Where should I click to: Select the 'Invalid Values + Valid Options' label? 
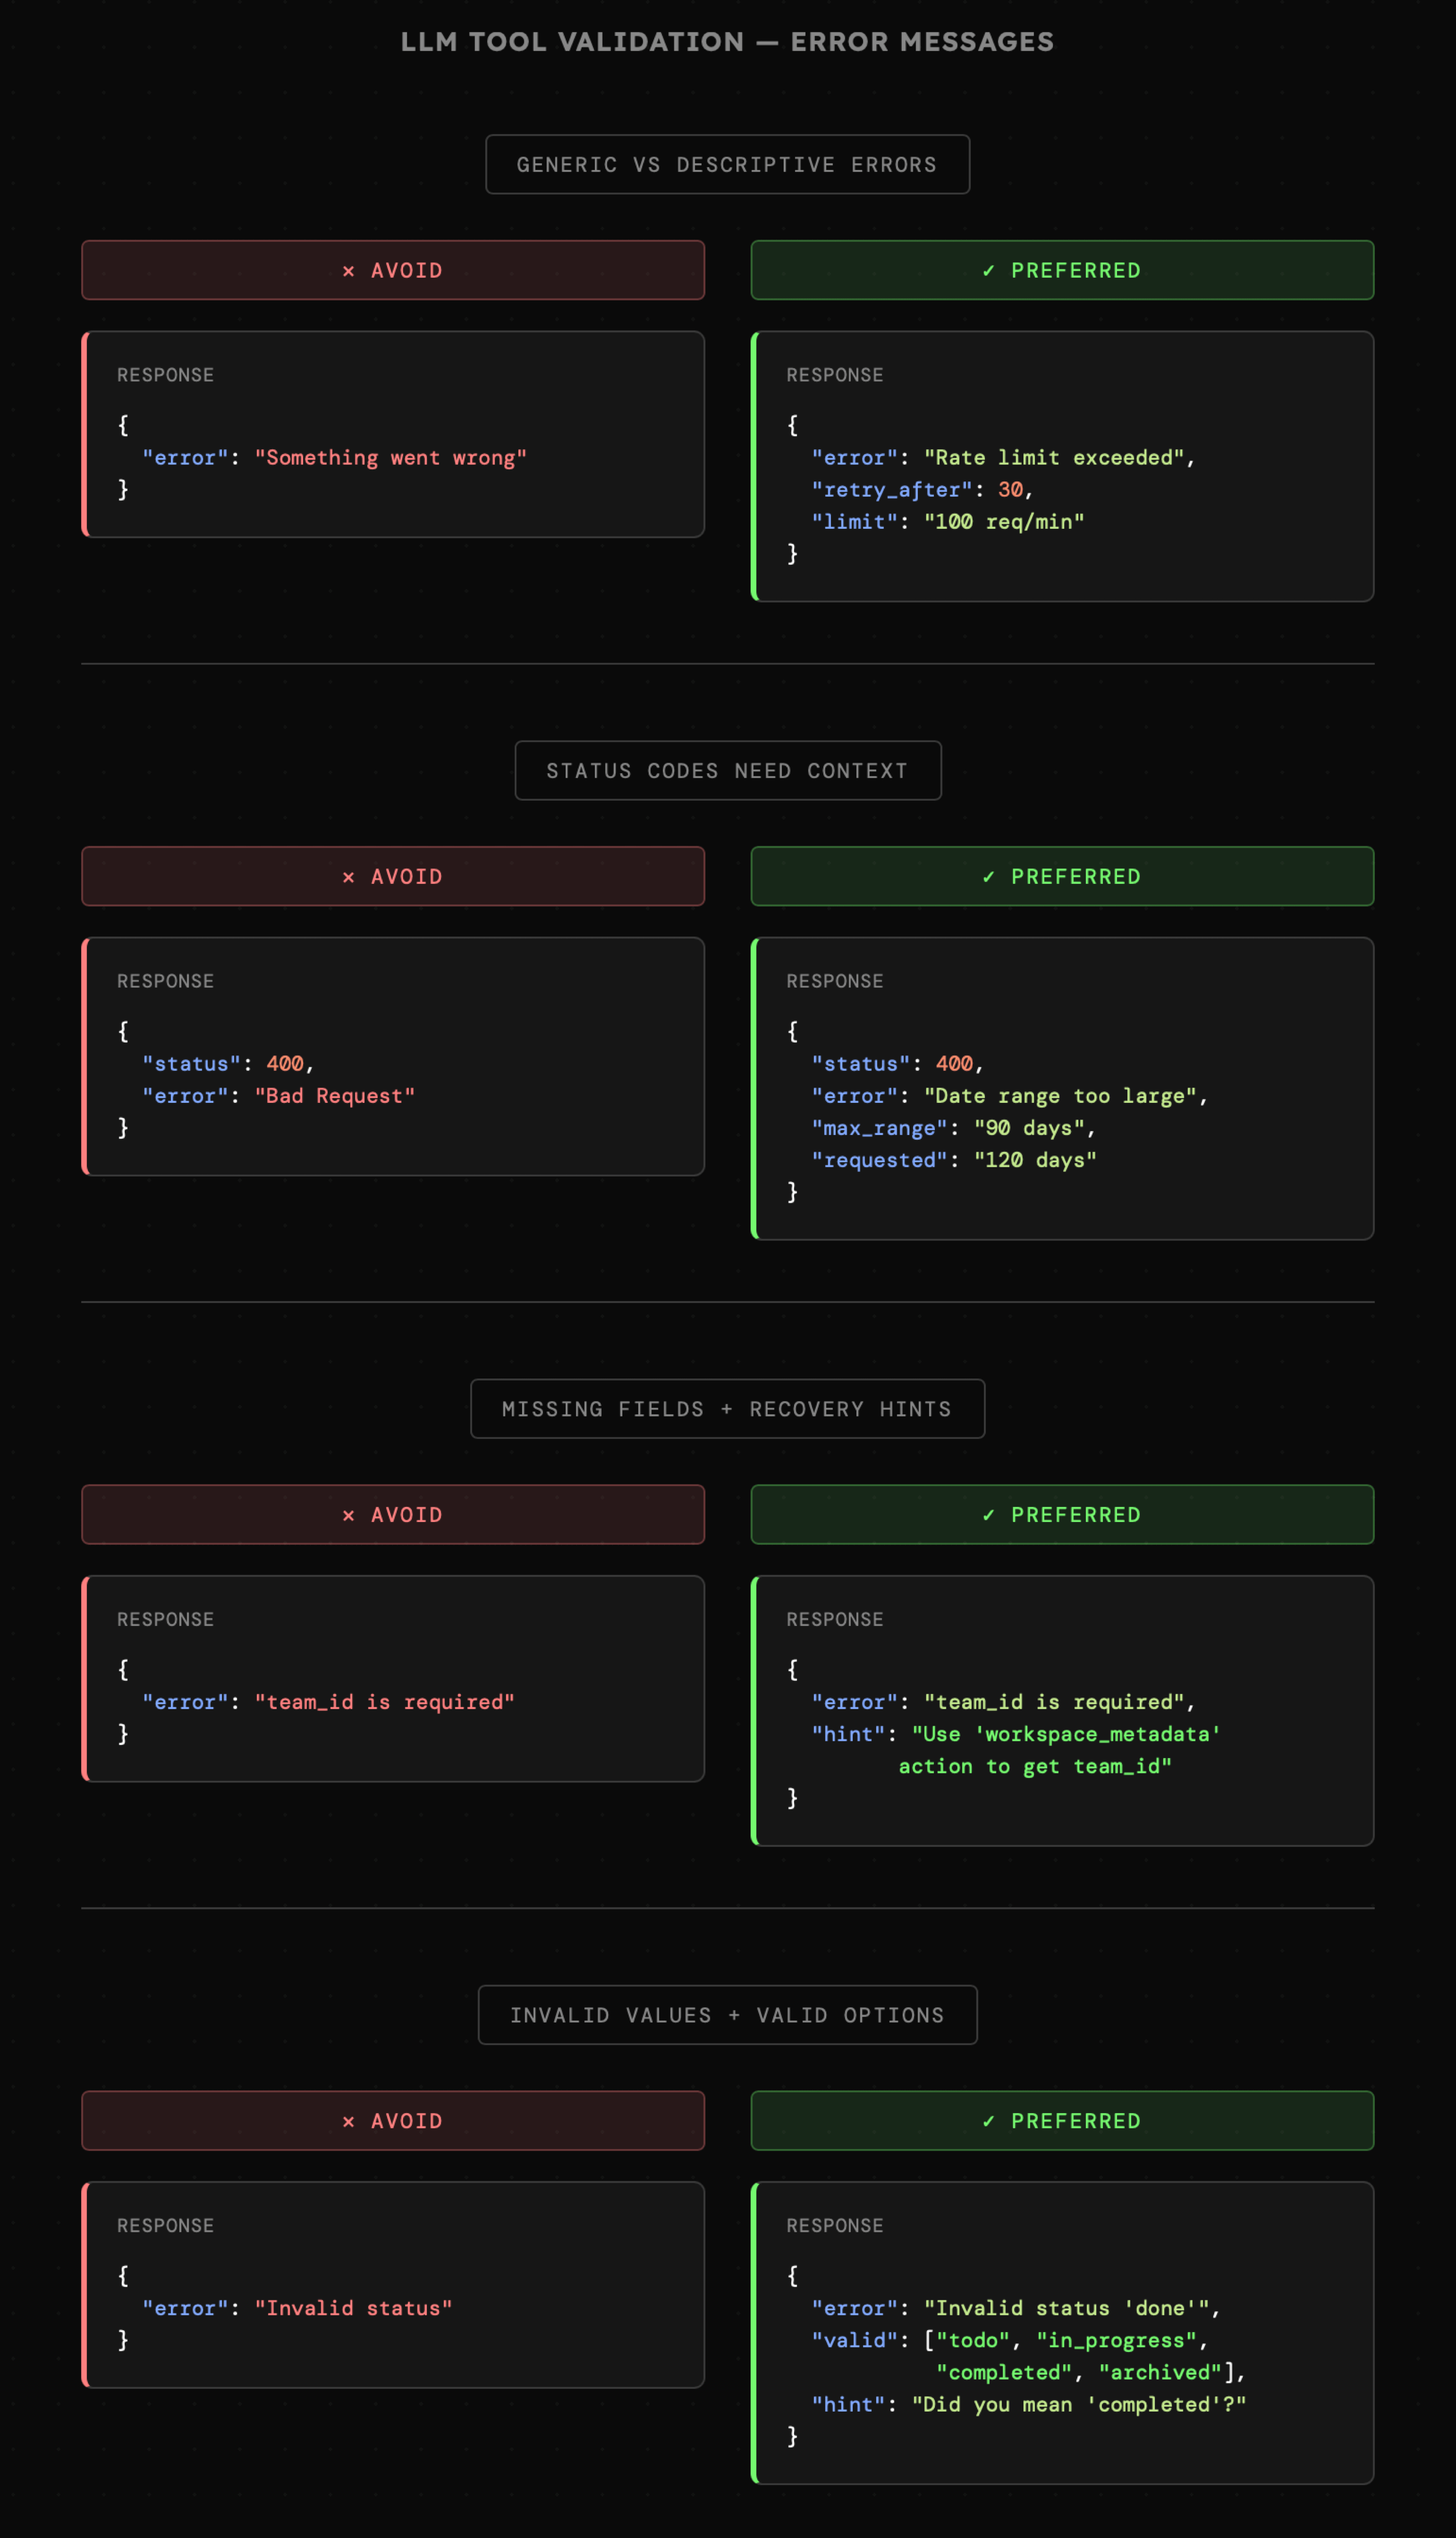727,2015
